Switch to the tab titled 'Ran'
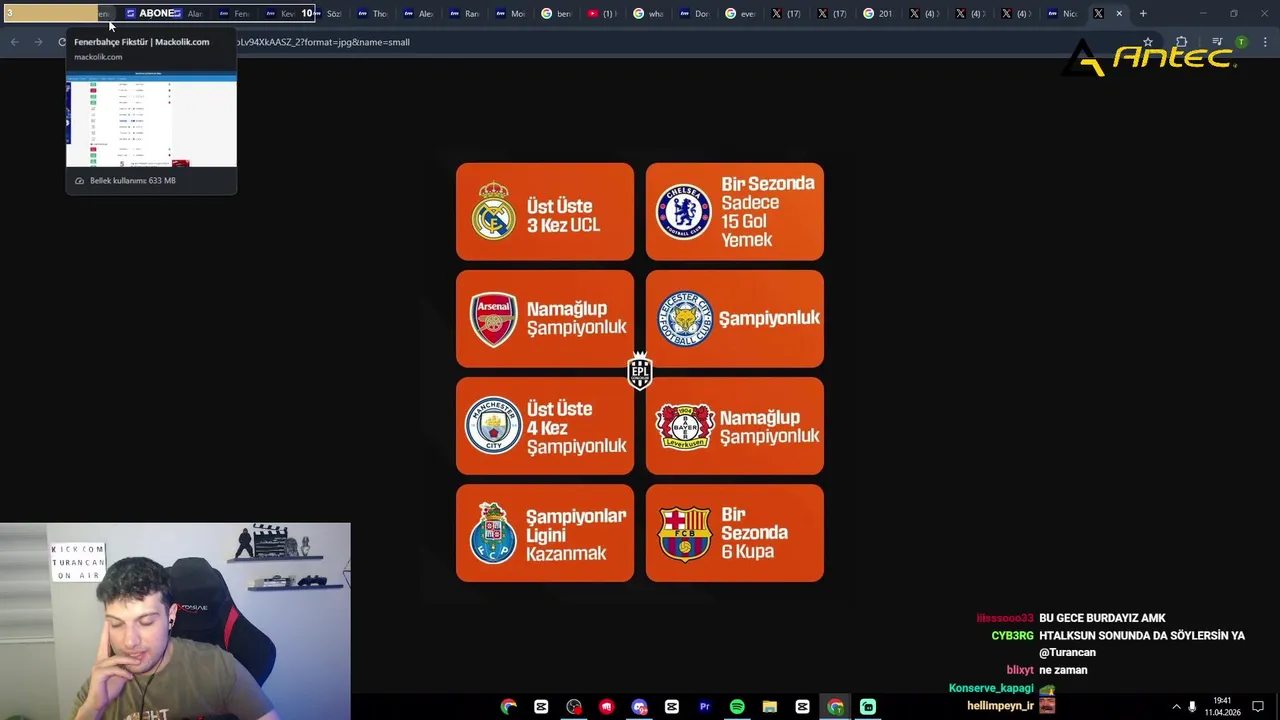This screenshot has width=1280, height=720. click(465, 14)
